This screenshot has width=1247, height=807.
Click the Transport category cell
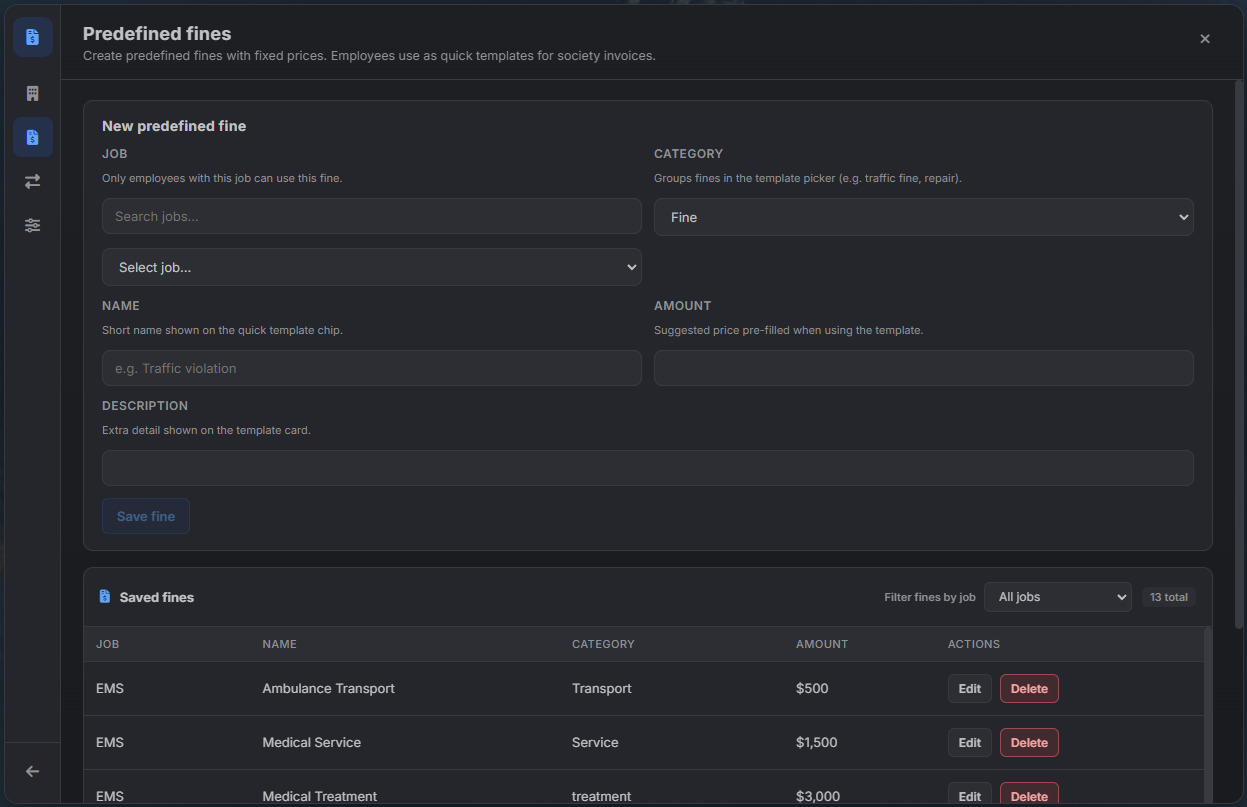602,688
